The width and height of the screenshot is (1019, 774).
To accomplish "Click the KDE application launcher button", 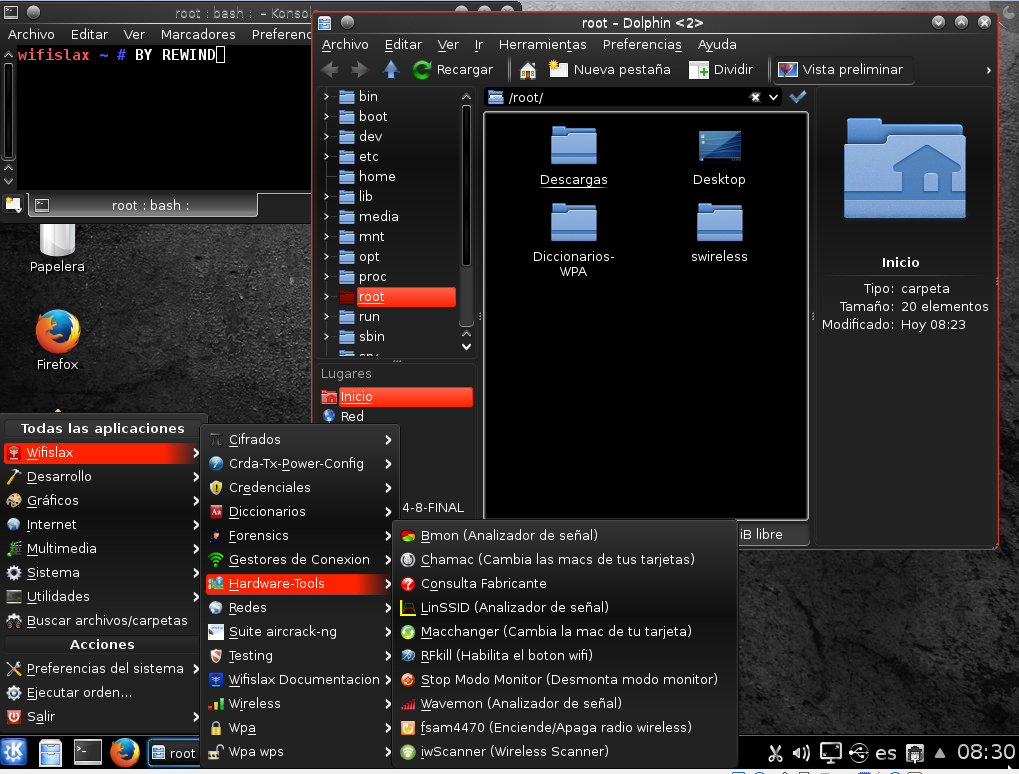I will [14, 753].
